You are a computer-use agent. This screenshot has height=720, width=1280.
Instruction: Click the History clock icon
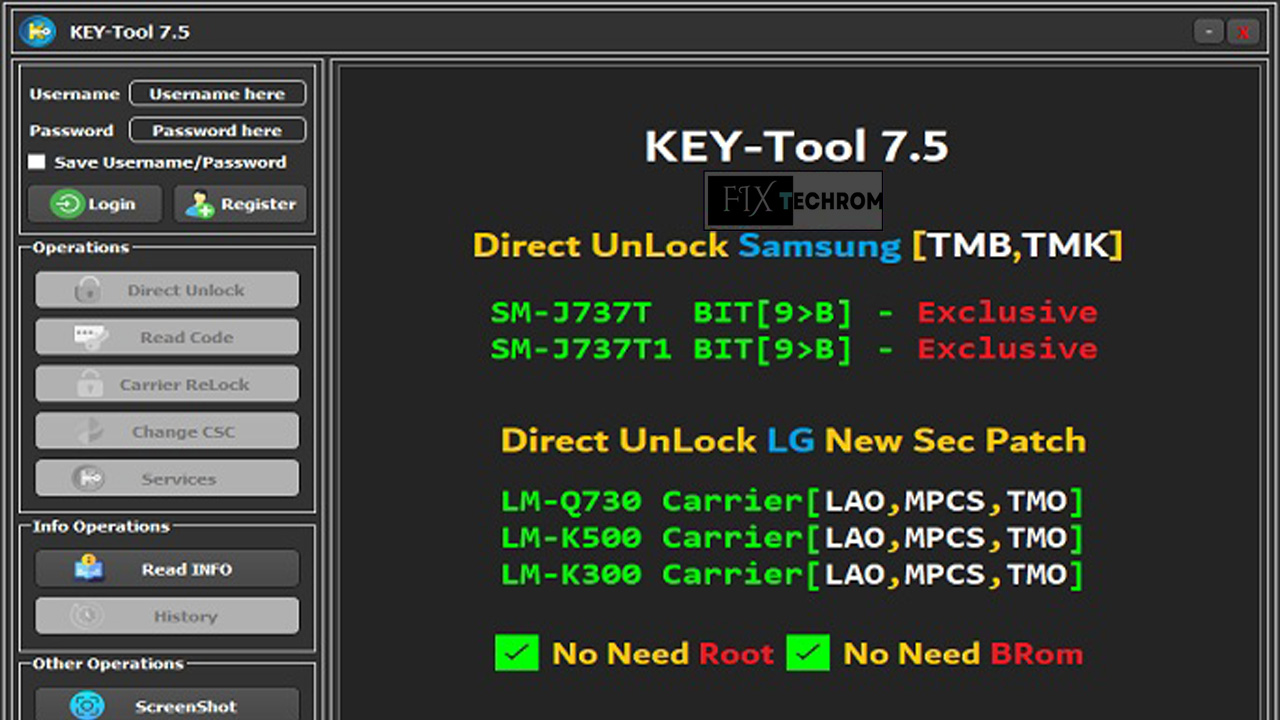[x=87, y=616]
